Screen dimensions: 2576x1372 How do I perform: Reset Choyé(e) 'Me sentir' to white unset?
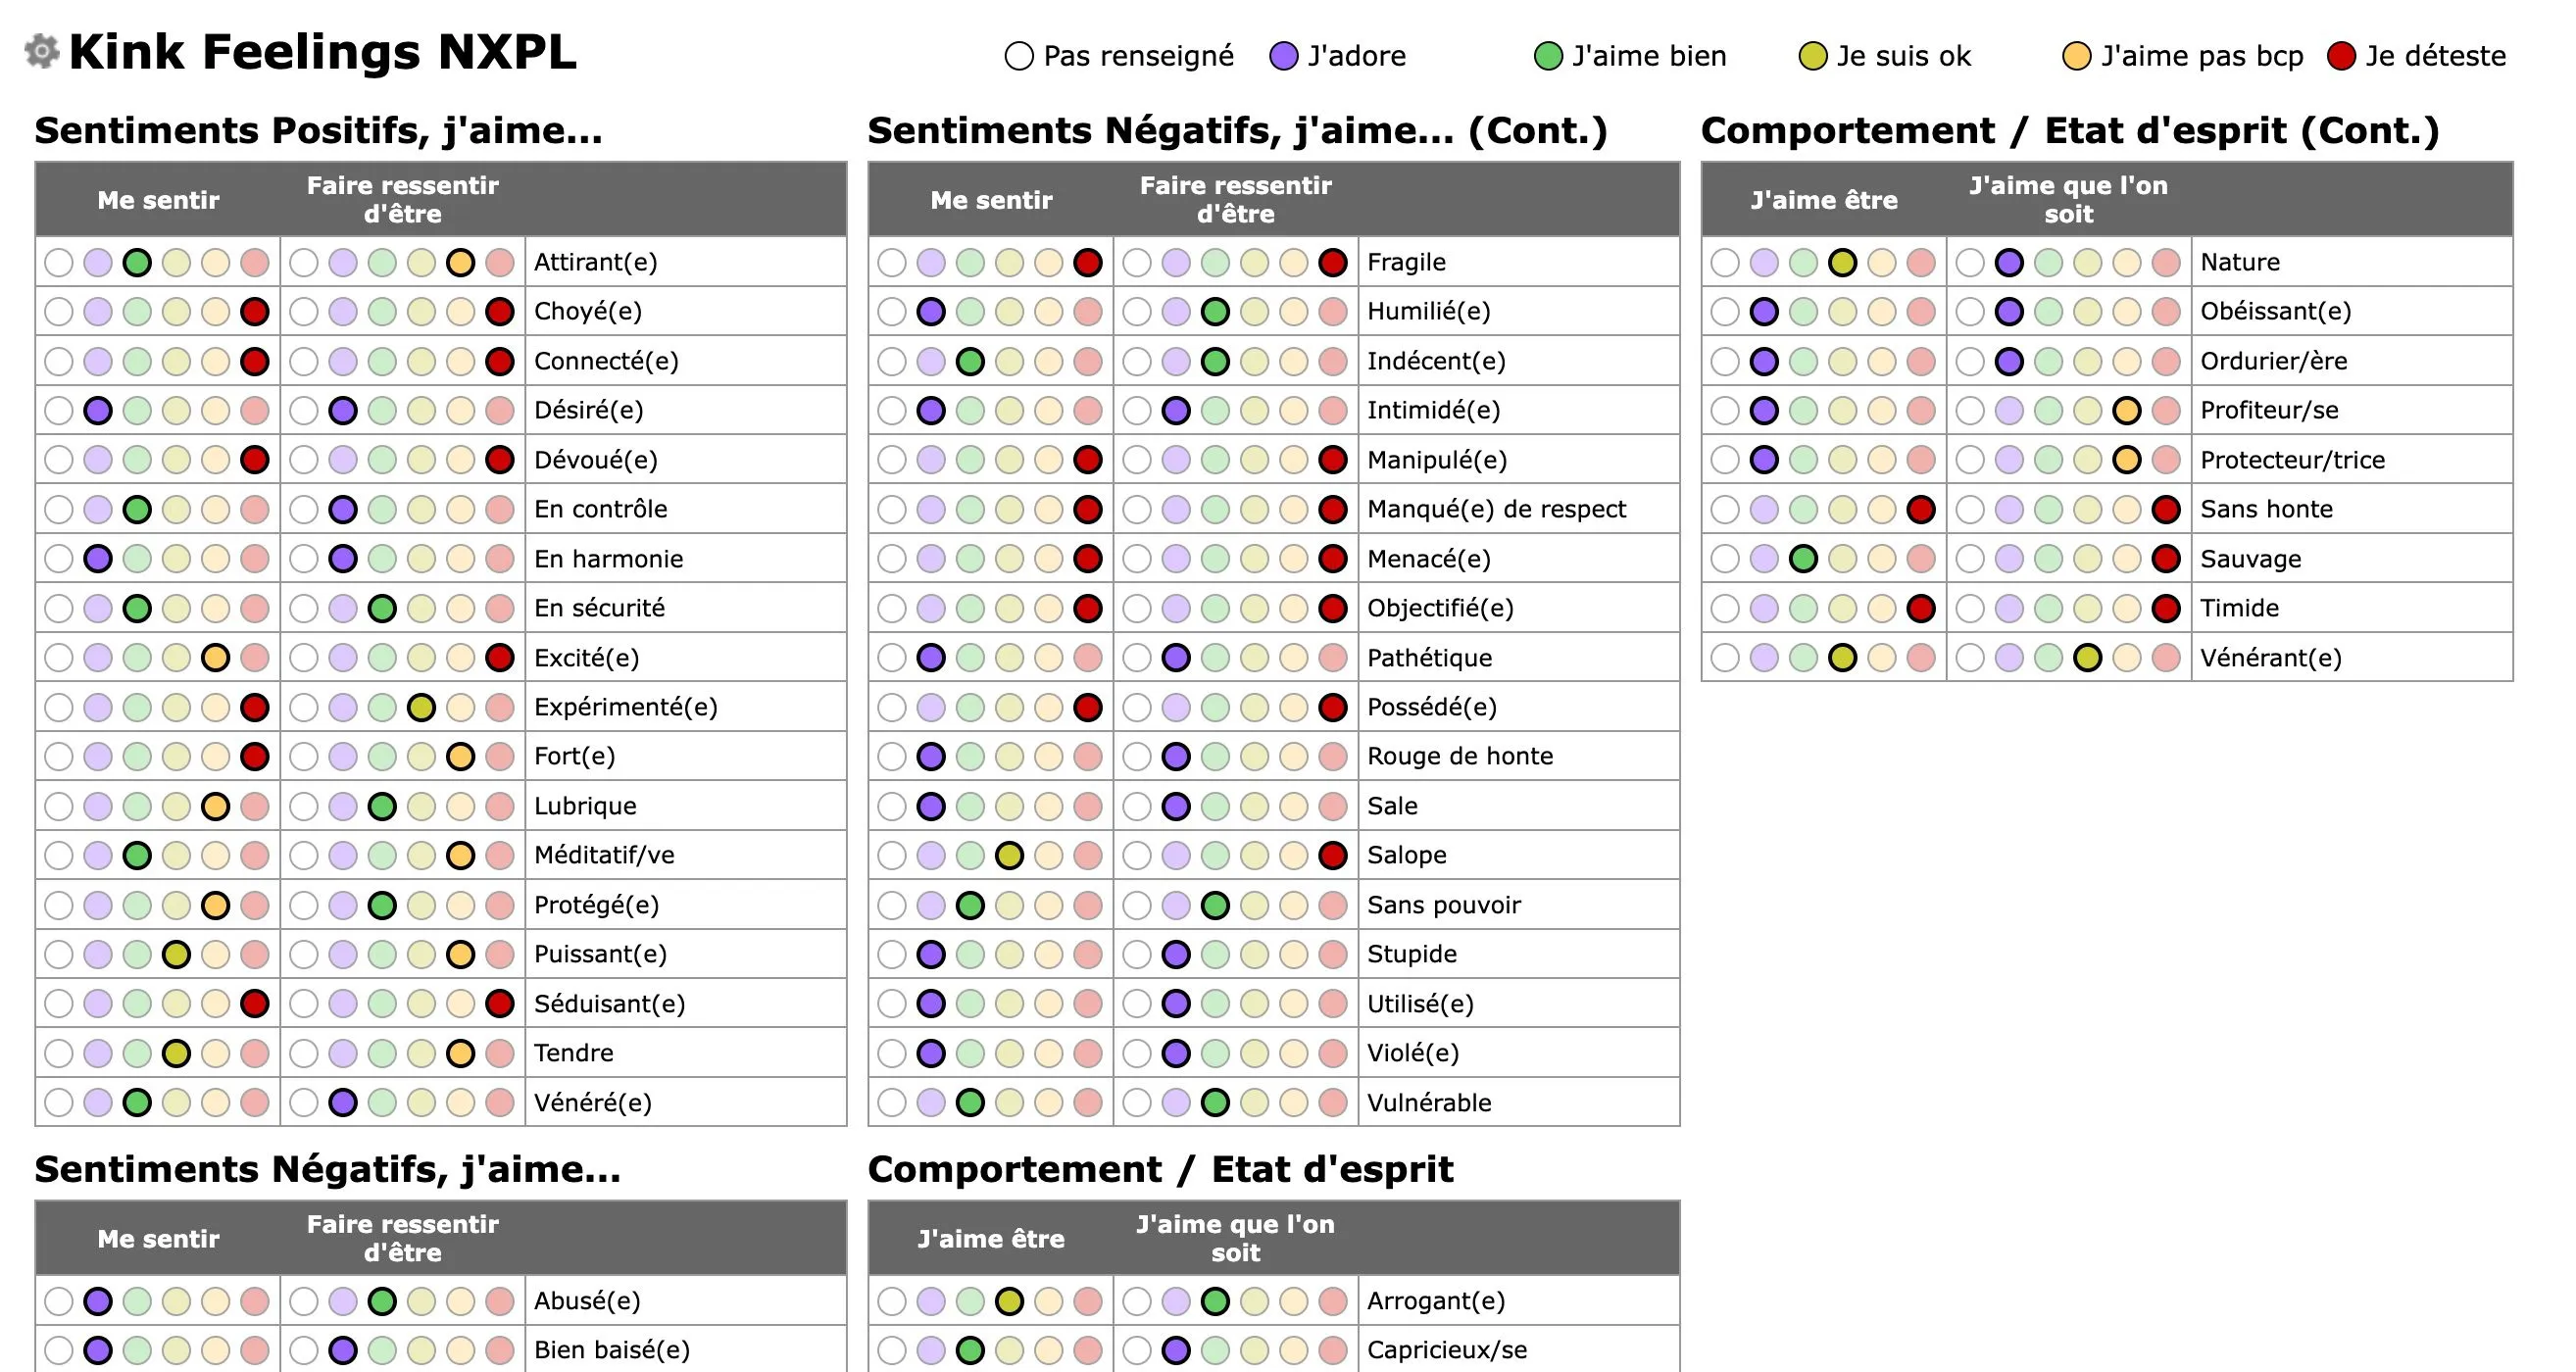59,312
